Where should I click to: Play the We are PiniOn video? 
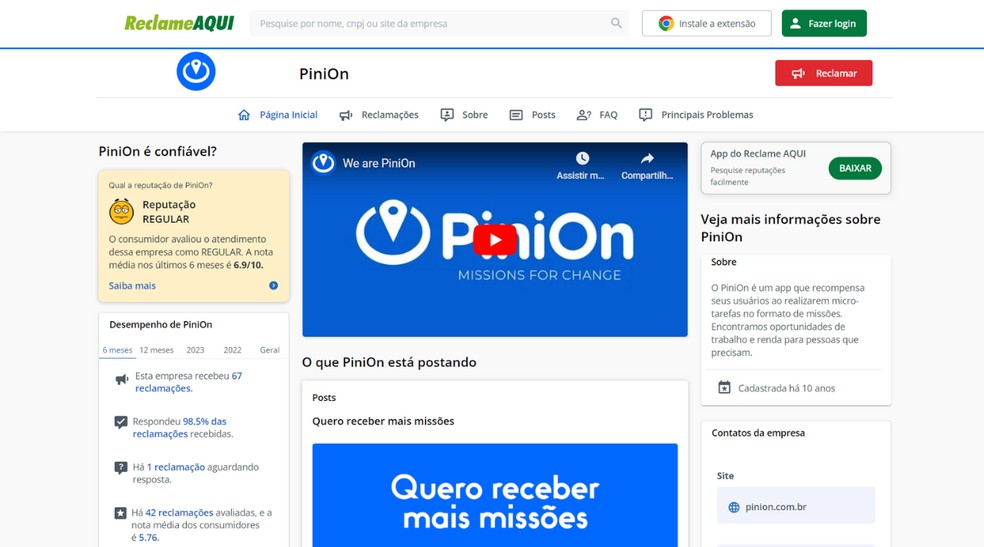pyautogui.click(x=495, y=240)
